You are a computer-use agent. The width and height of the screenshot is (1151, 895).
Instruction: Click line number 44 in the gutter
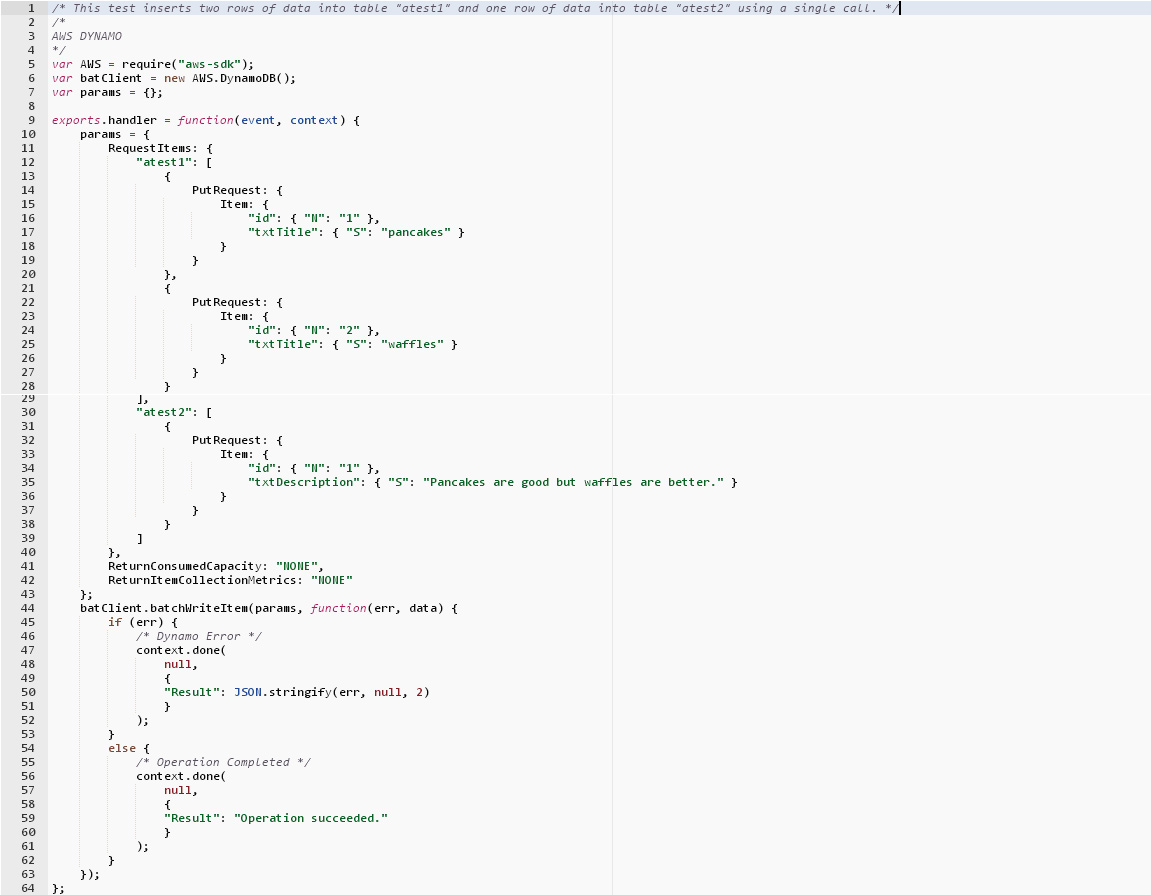pyautogui.click(x=28, y=608)
